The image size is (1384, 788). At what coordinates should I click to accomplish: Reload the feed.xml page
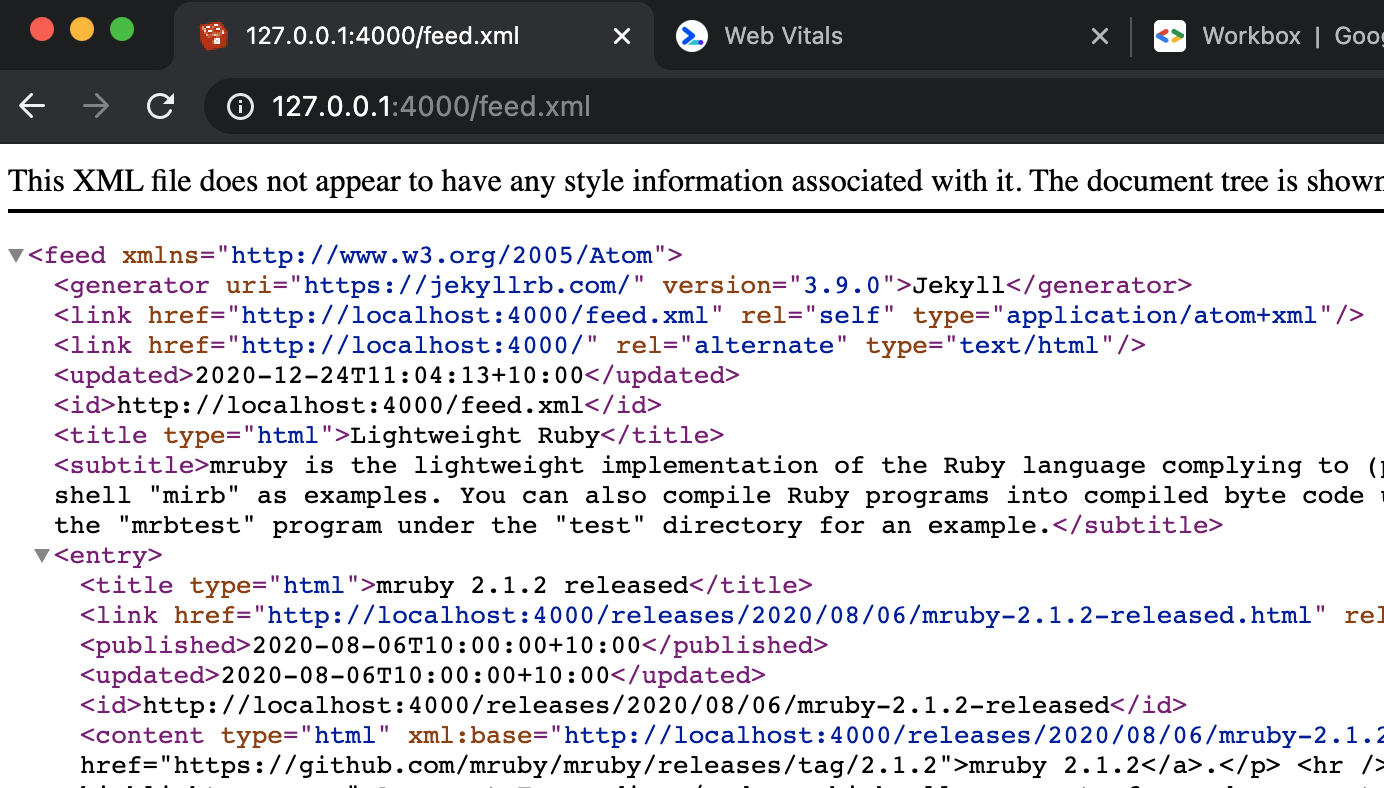160,106
